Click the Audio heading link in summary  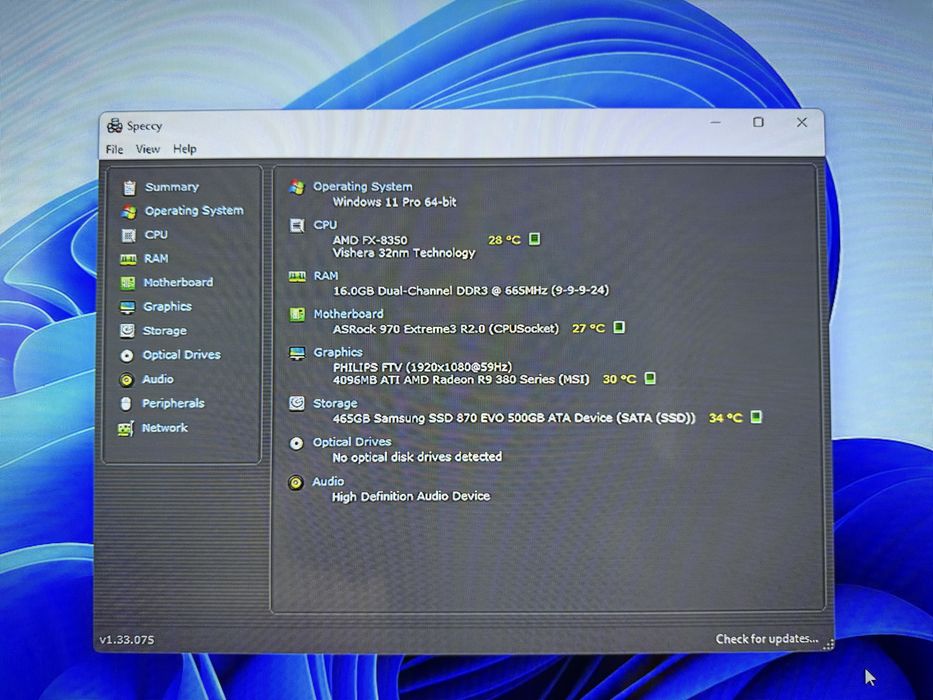click(x=328, y=482)
